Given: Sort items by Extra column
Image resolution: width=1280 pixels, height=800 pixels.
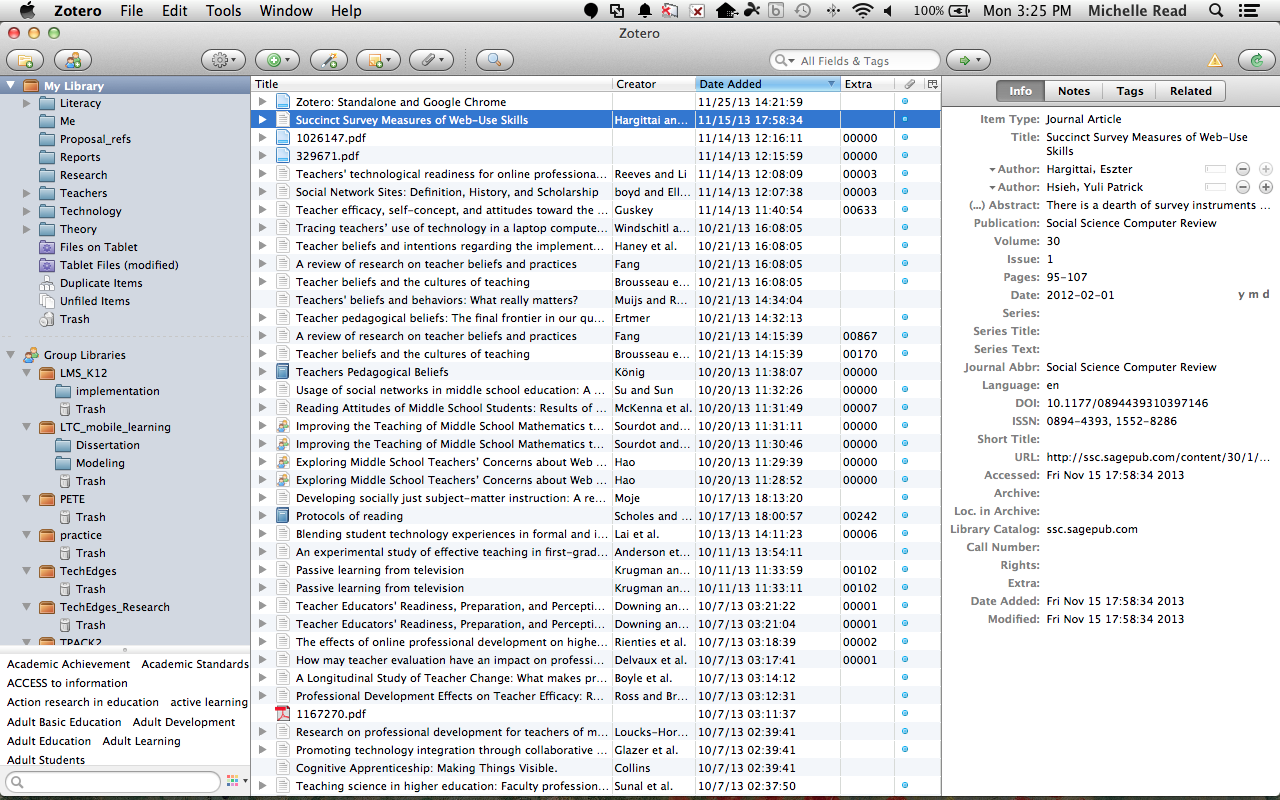Looking at the screenshot, I should [x=868, y=84].
